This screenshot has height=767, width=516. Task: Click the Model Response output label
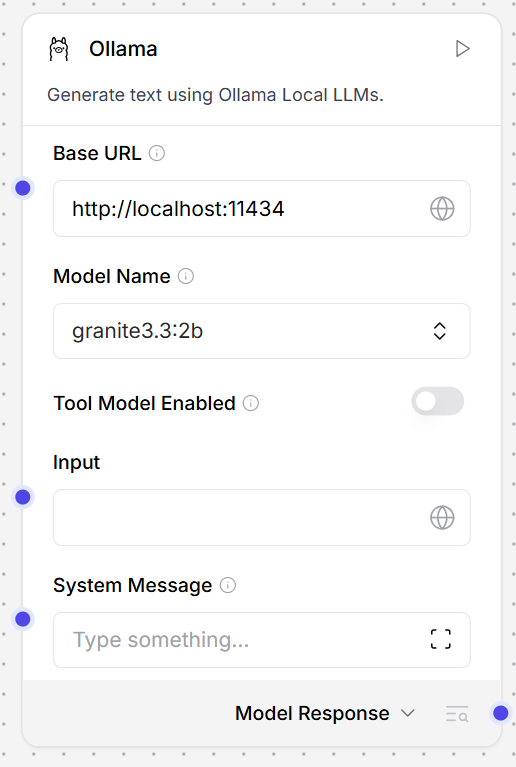pyautogui.click(x=312, y=714)
